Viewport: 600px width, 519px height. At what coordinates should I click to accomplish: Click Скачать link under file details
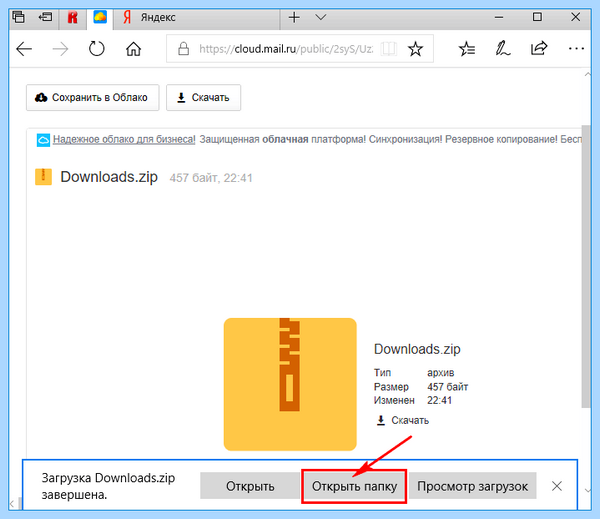(403, 420)
